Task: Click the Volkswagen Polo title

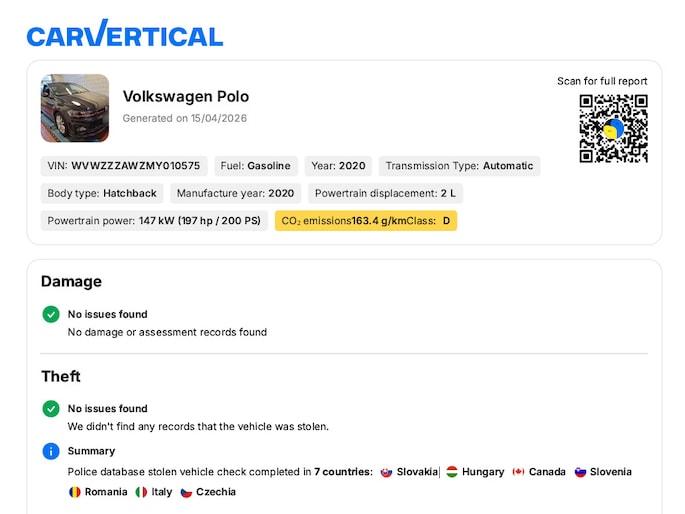Action: (x=186, y=96)
